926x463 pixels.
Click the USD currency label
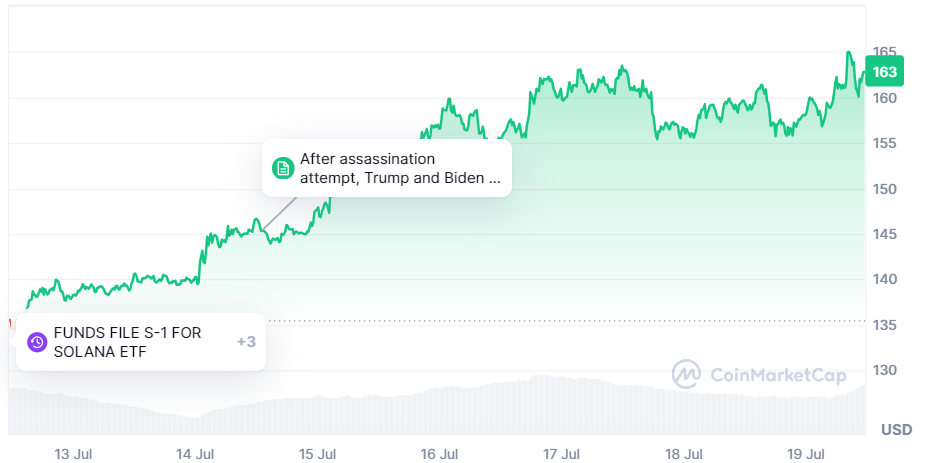point(896,430)
